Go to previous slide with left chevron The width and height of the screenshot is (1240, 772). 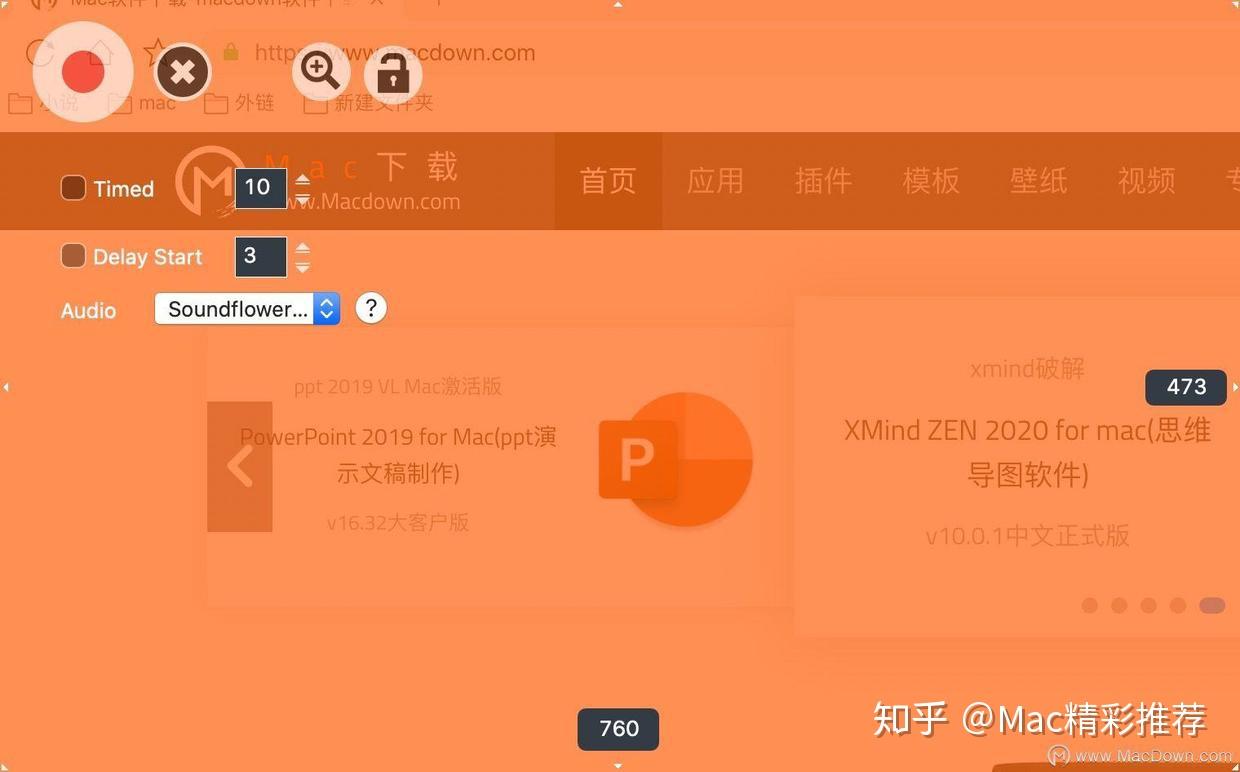click(240, 466)
